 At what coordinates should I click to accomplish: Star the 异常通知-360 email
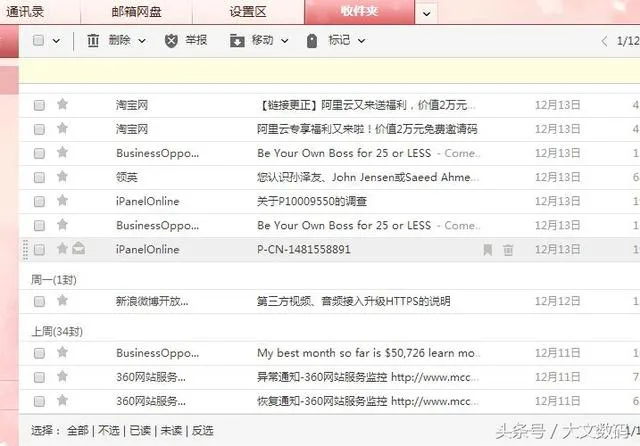point(62,376)
